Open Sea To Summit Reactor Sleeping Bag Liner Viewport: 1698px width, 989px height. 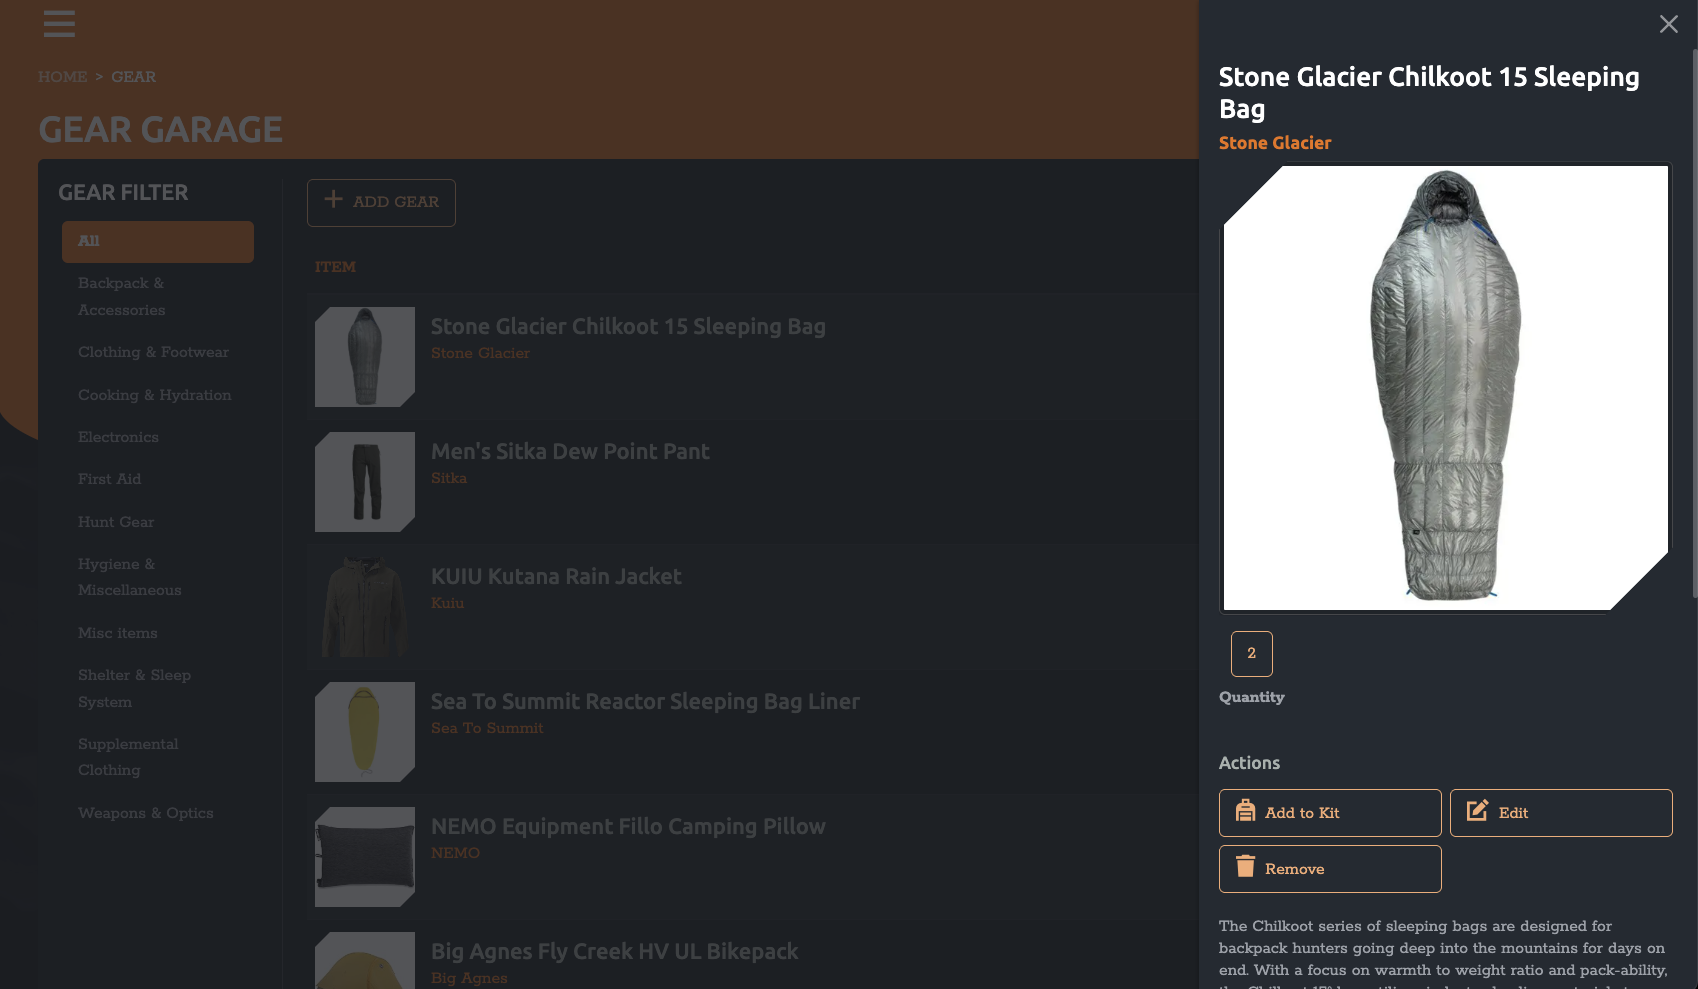(x=645, y=702)
